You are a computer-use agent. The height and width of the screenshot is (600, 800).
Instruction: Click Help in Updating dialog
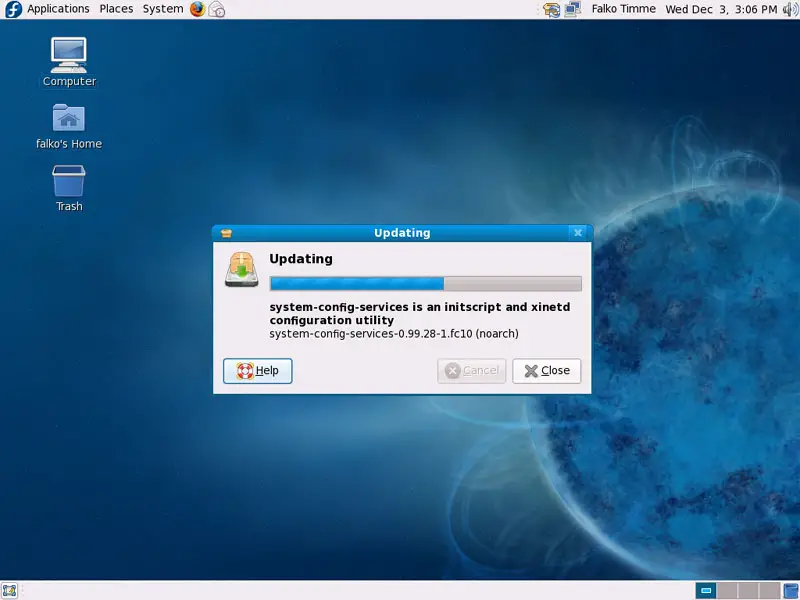point(258,371)
